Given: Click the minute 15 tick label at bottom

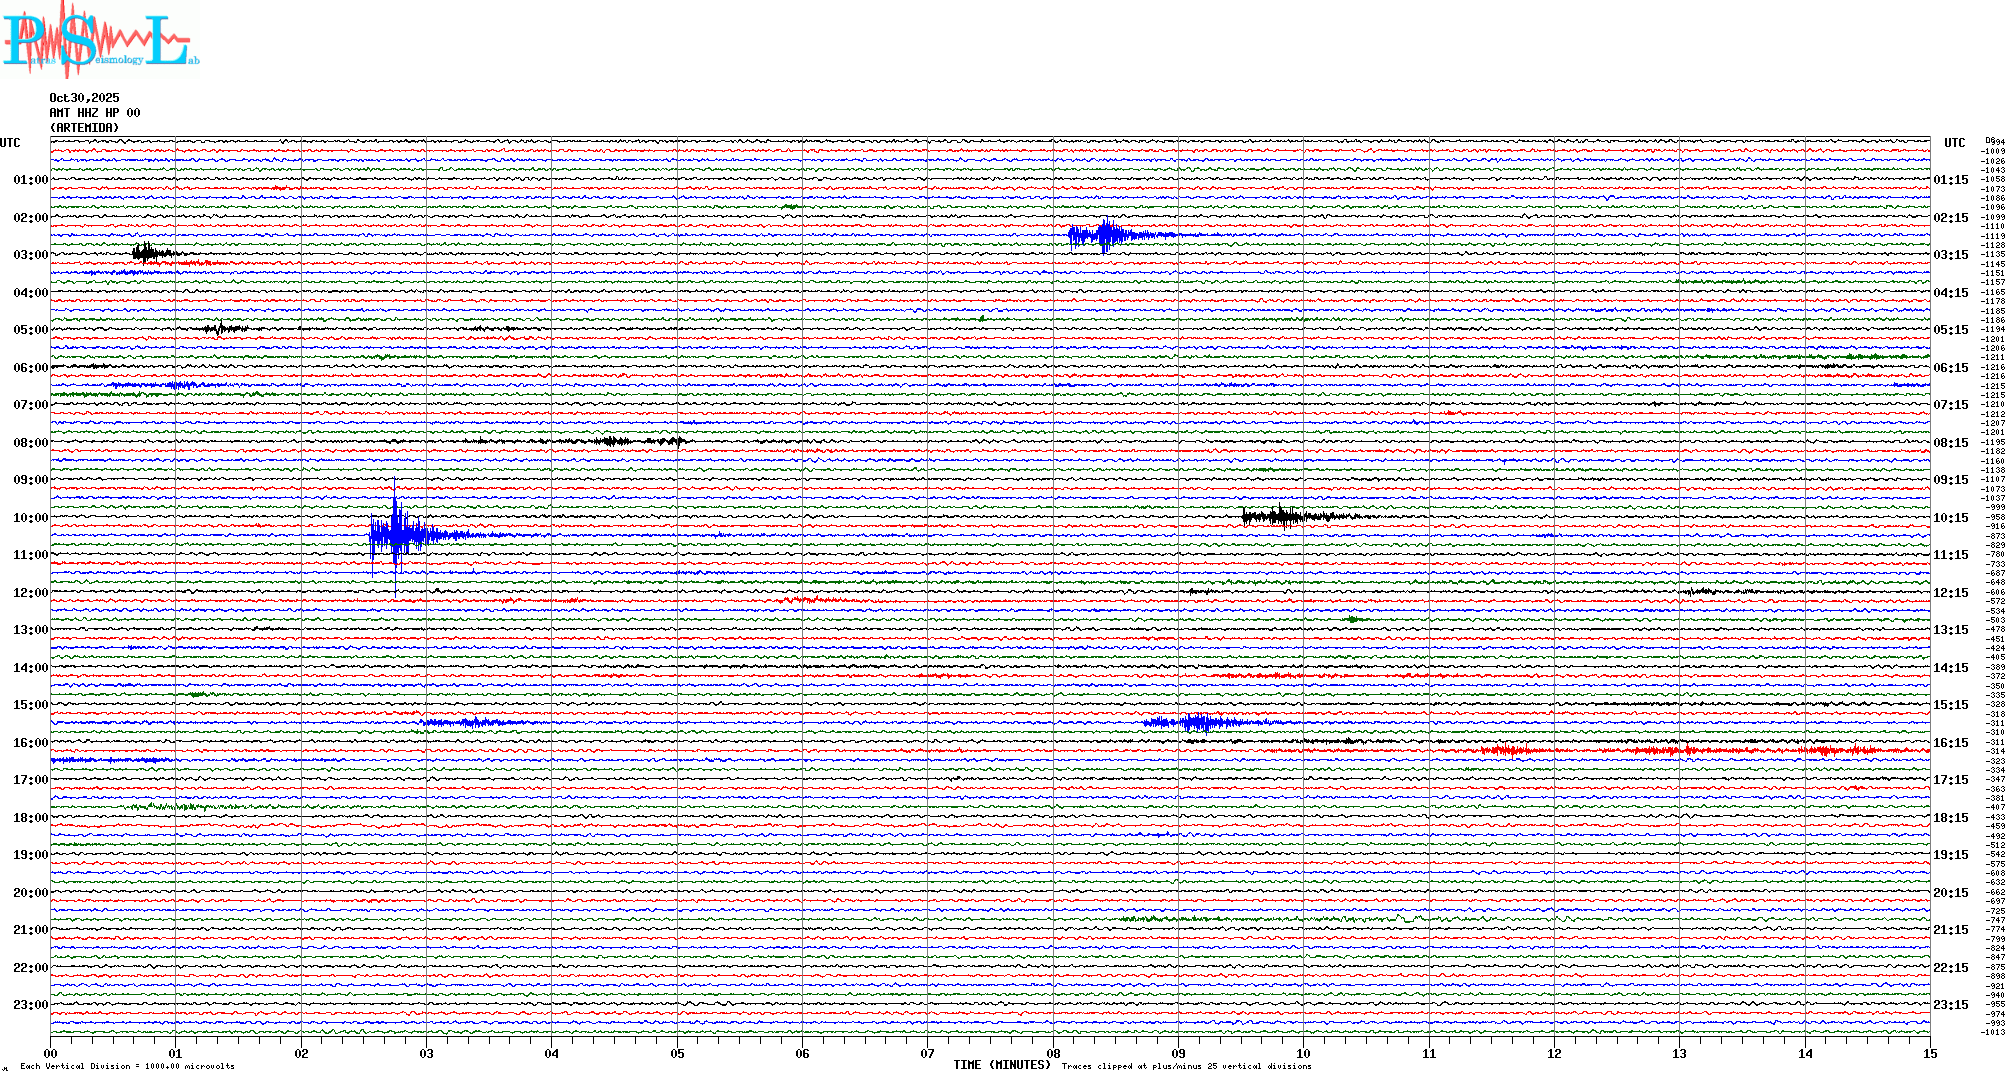Looking at the screenshot, I should (x=1929, y=1053).
